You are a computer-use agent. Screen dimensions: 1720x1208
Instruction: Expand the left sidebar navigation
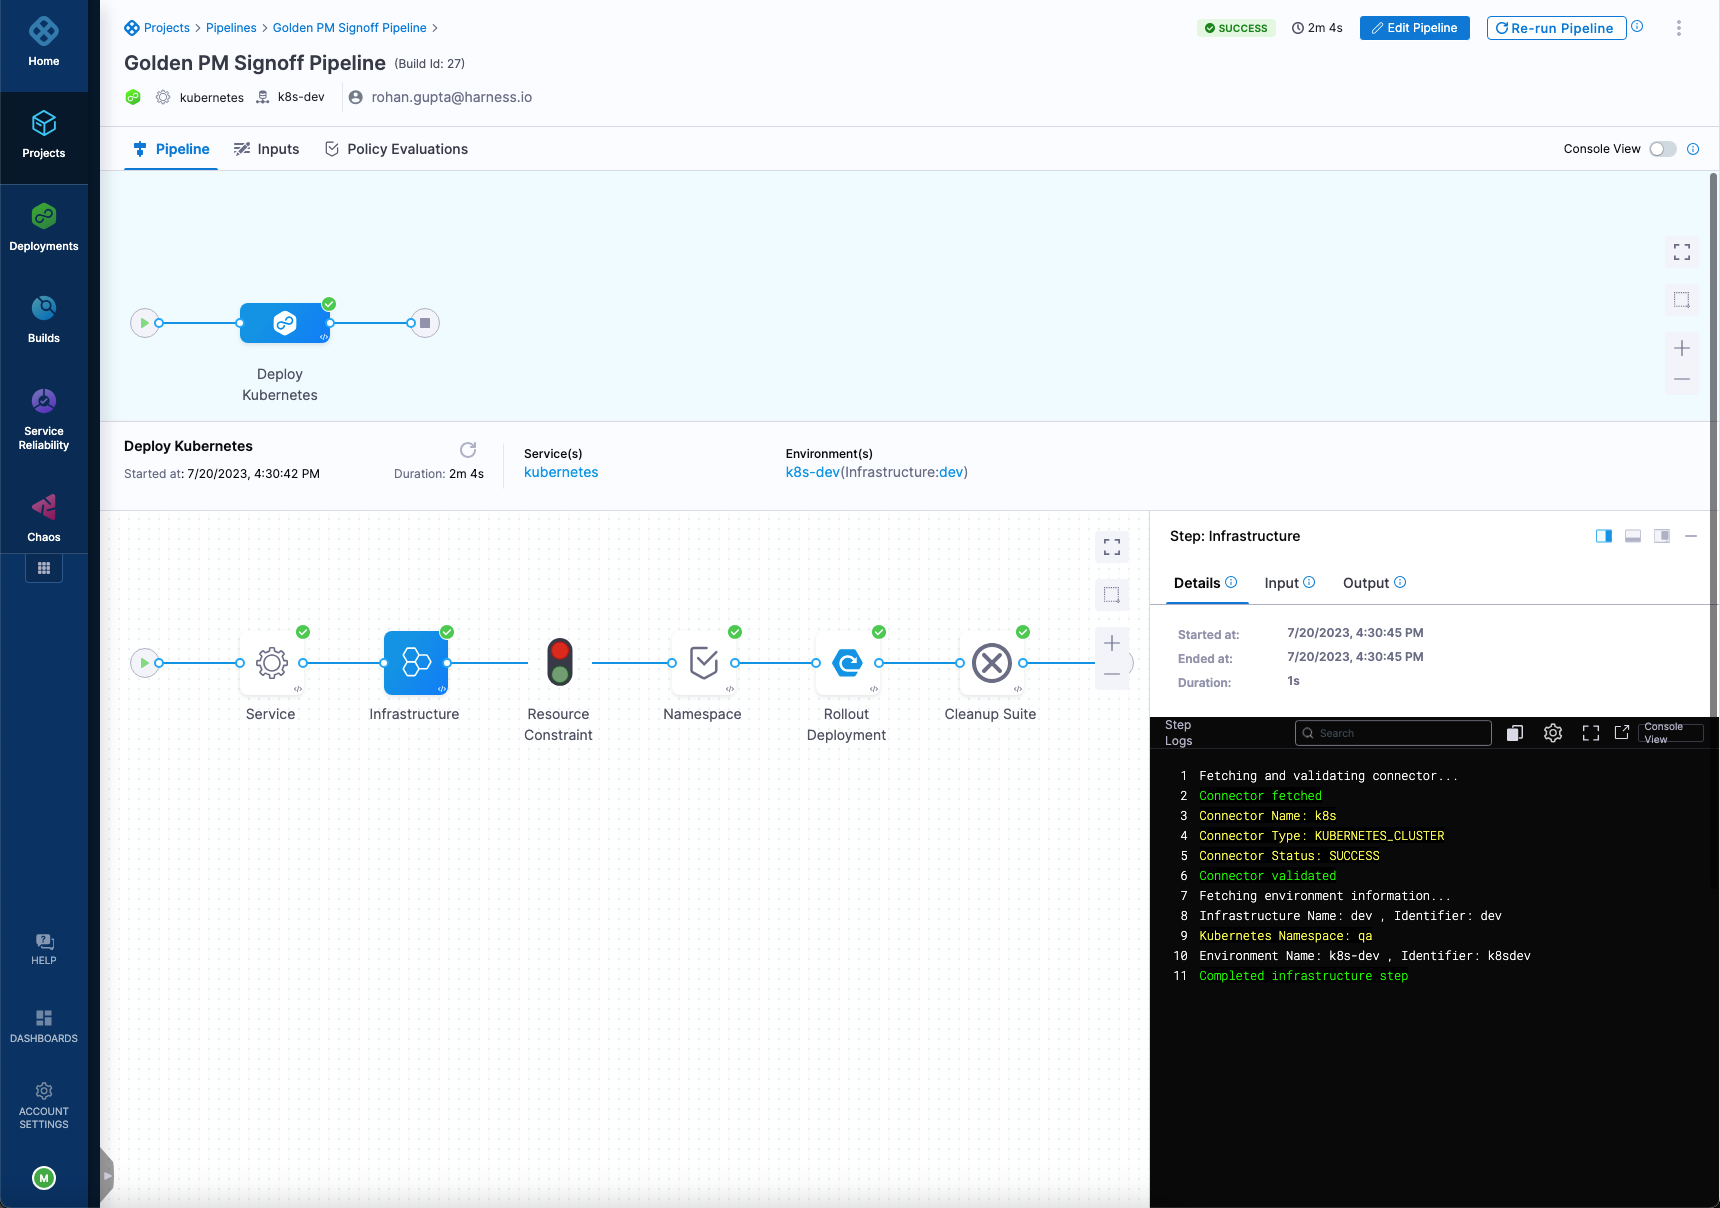[x=107, y=1176]
